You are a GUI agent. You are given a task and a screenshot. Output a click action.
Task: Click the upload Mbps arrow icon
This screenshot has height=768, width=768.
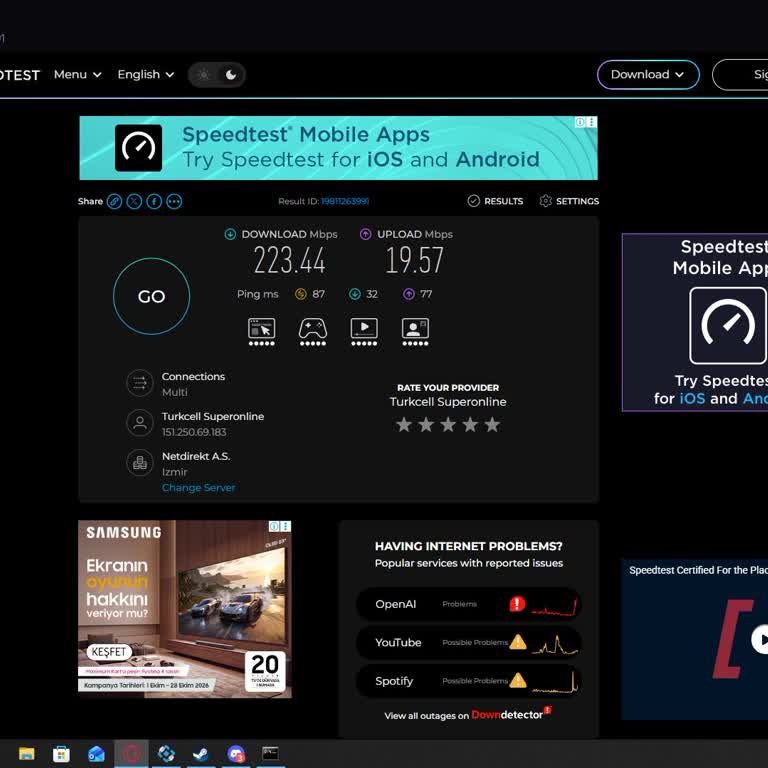365,234
